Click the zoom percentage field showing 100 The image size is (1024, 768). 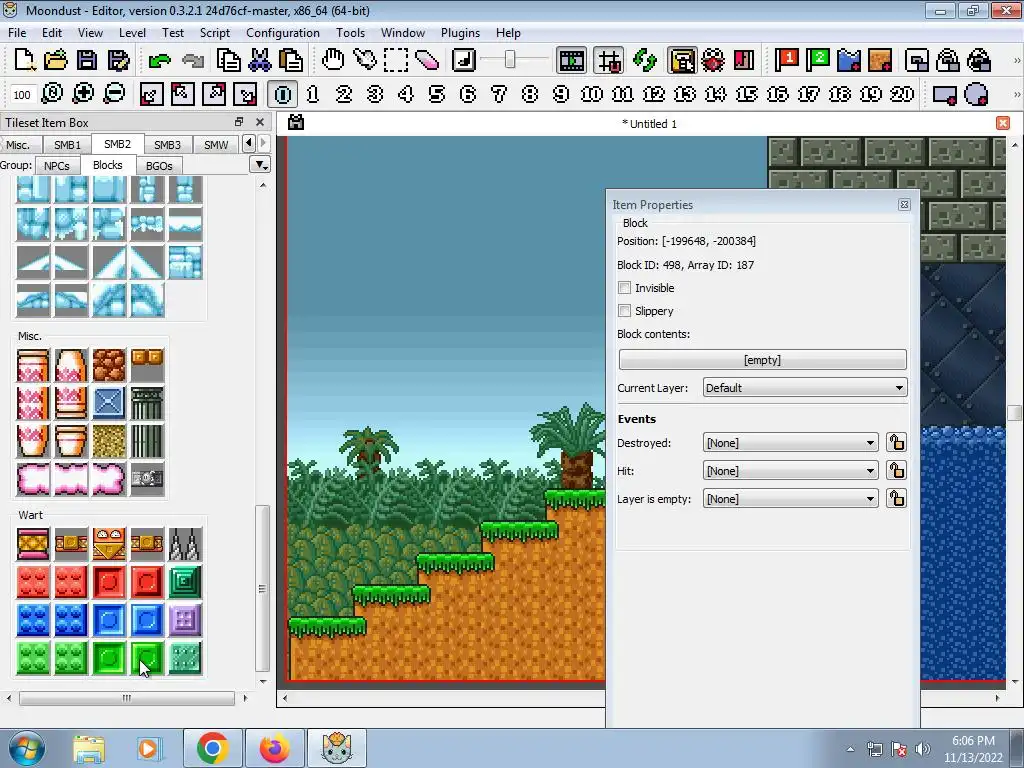coord(22,95)
